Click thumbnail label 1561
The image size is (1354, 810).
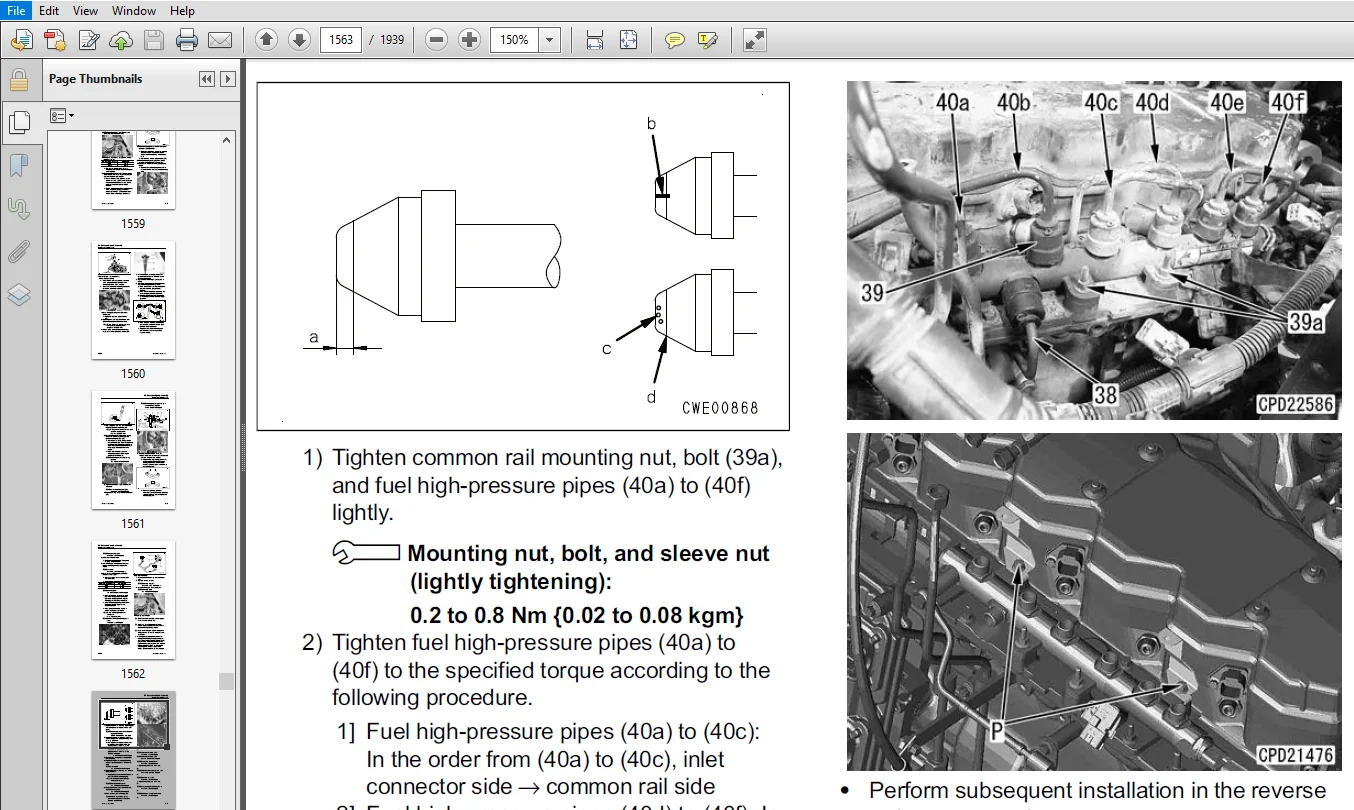tap(133, 524)
